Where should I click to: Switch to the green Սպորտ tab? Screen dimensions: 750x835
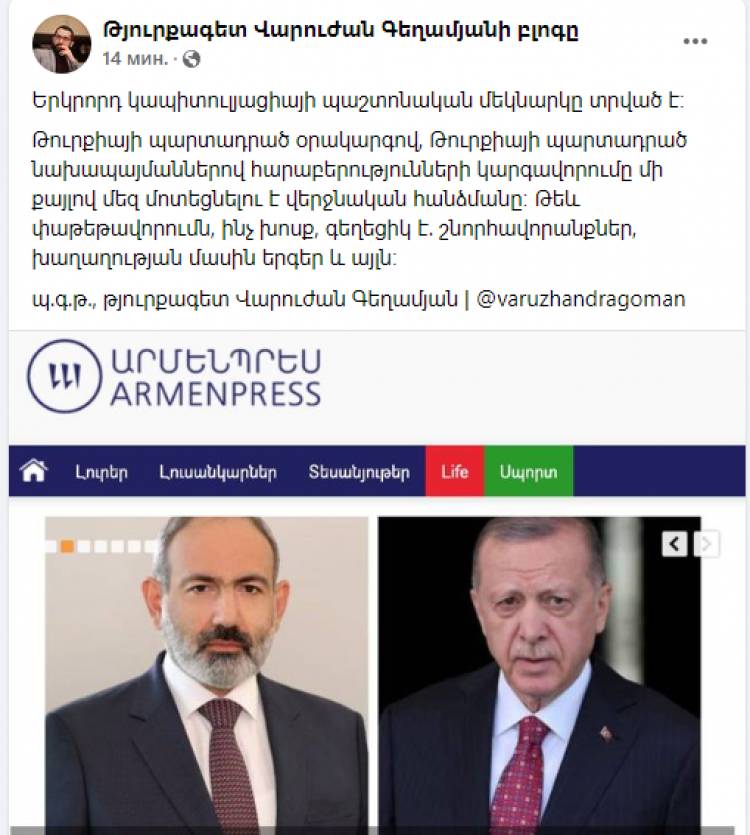[528, 471]
